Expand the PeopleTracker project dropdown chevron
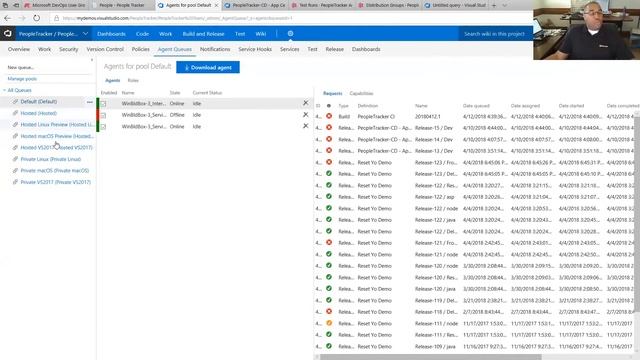Screen dimensions: 640x360 [x=85, y=33]
